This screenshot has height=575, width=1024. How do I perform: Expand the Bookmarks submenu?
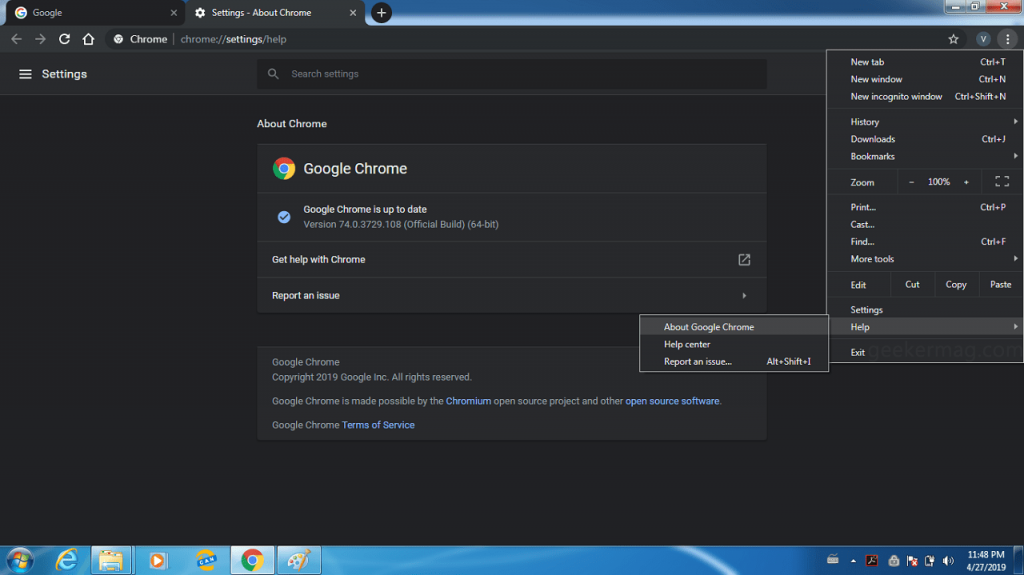[1015, 156]
